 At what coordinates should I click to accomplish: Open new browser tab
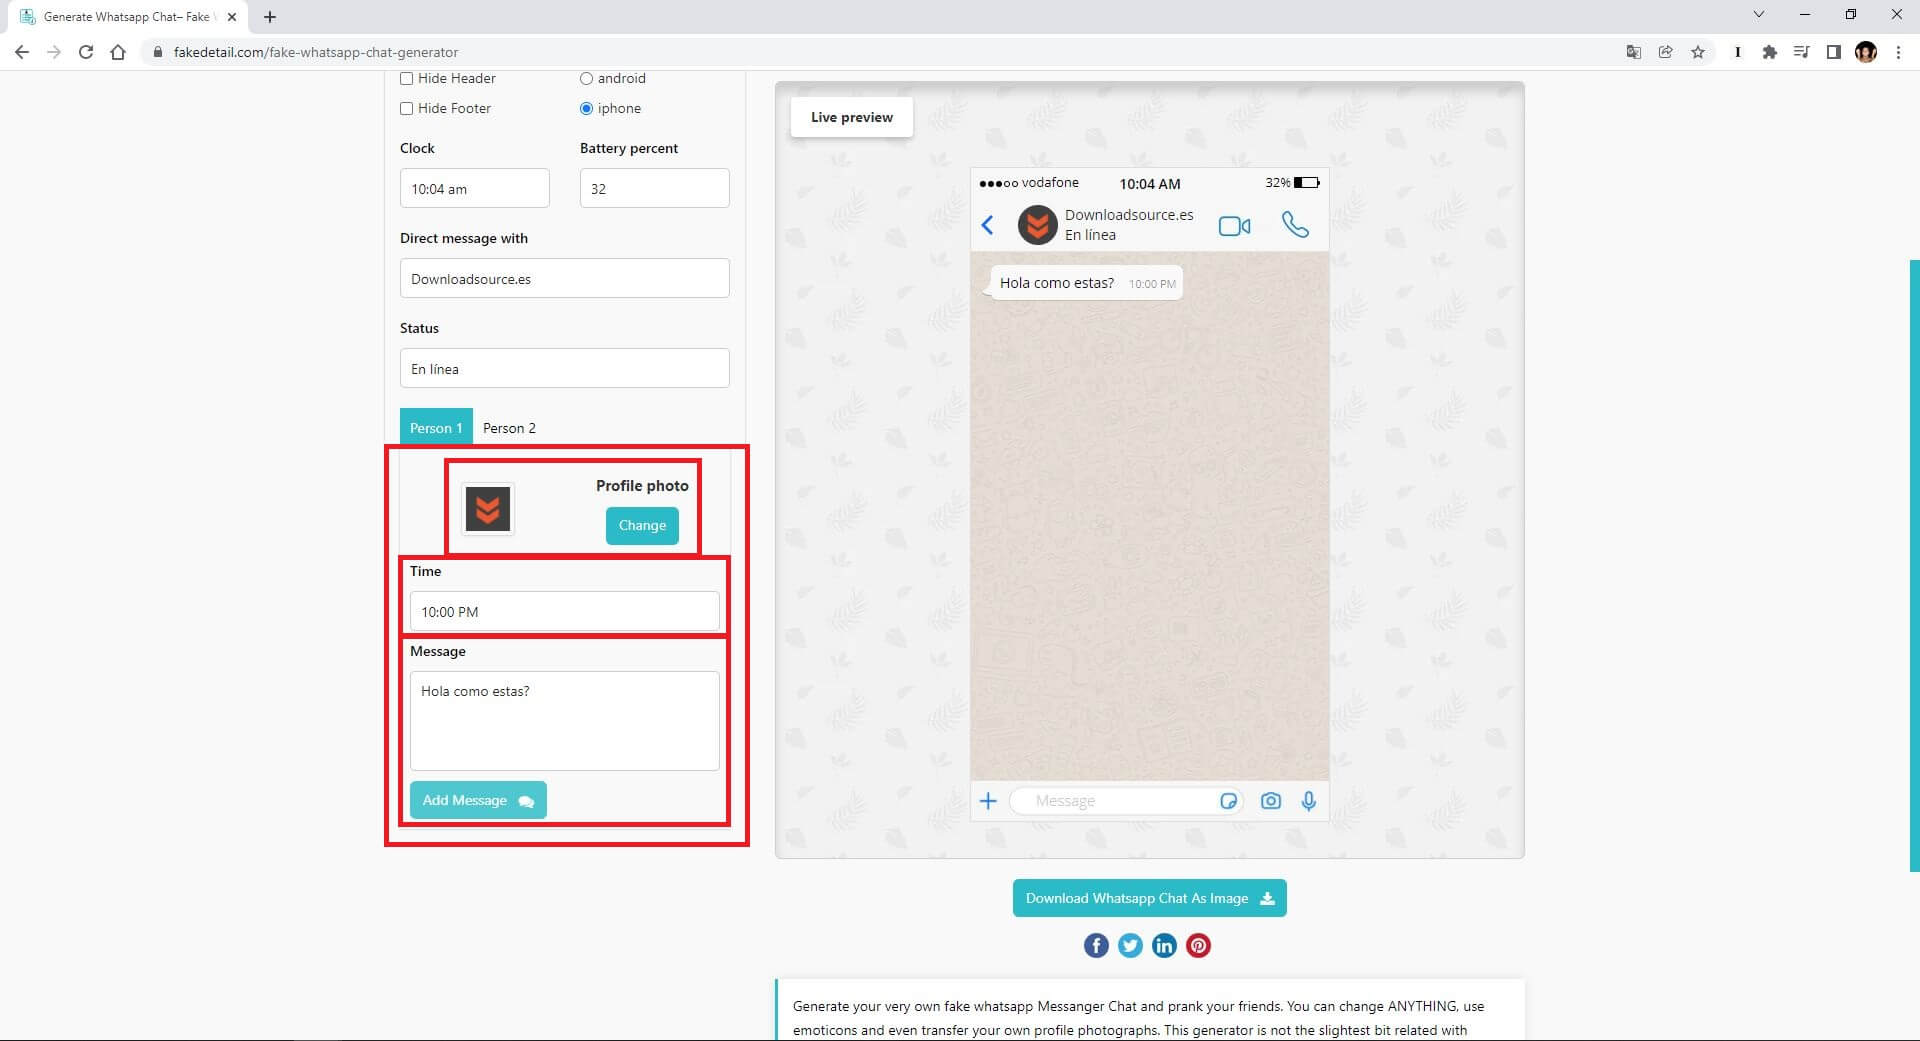click(x=270, y=17)
